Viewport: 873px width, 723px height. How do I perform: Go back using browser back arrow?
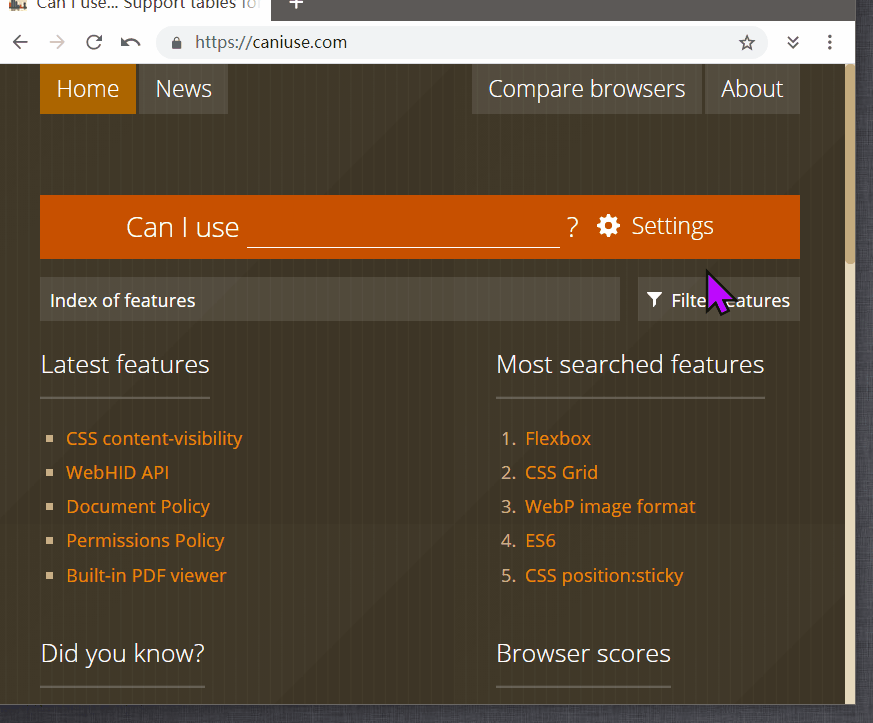tap(20, 42)
